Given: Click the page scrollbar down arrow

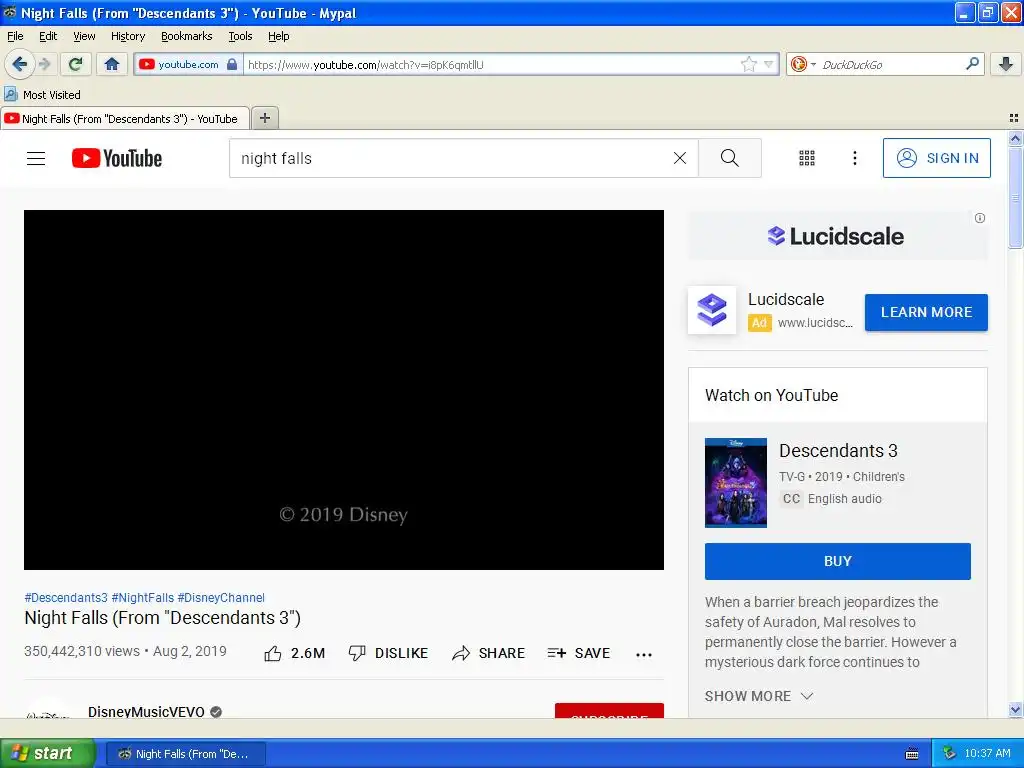Looking at the screenshot, I should (x=1015, y=709).
